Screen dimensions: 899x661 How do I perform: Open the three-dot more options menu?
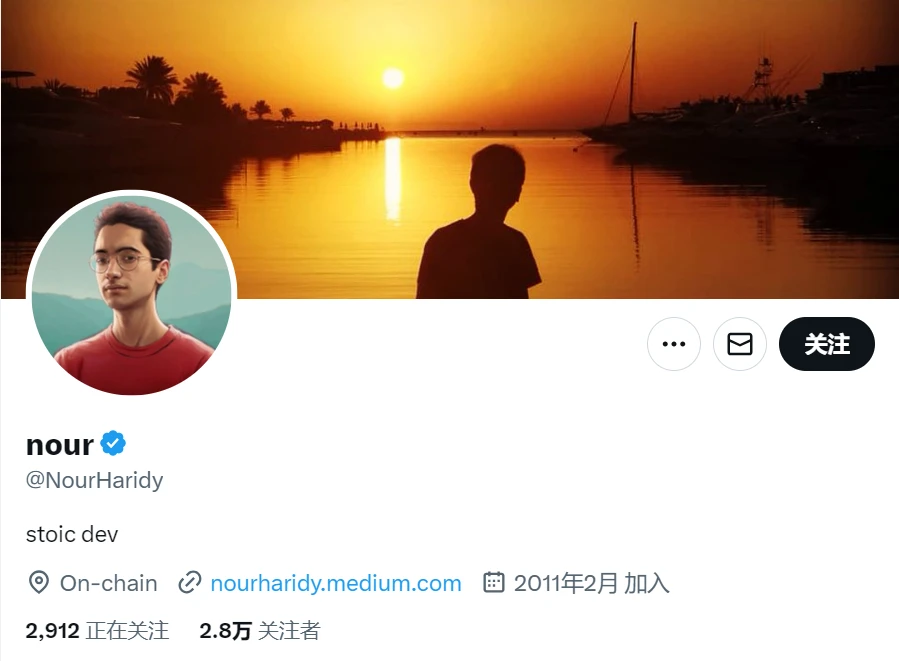pos(674,344)
